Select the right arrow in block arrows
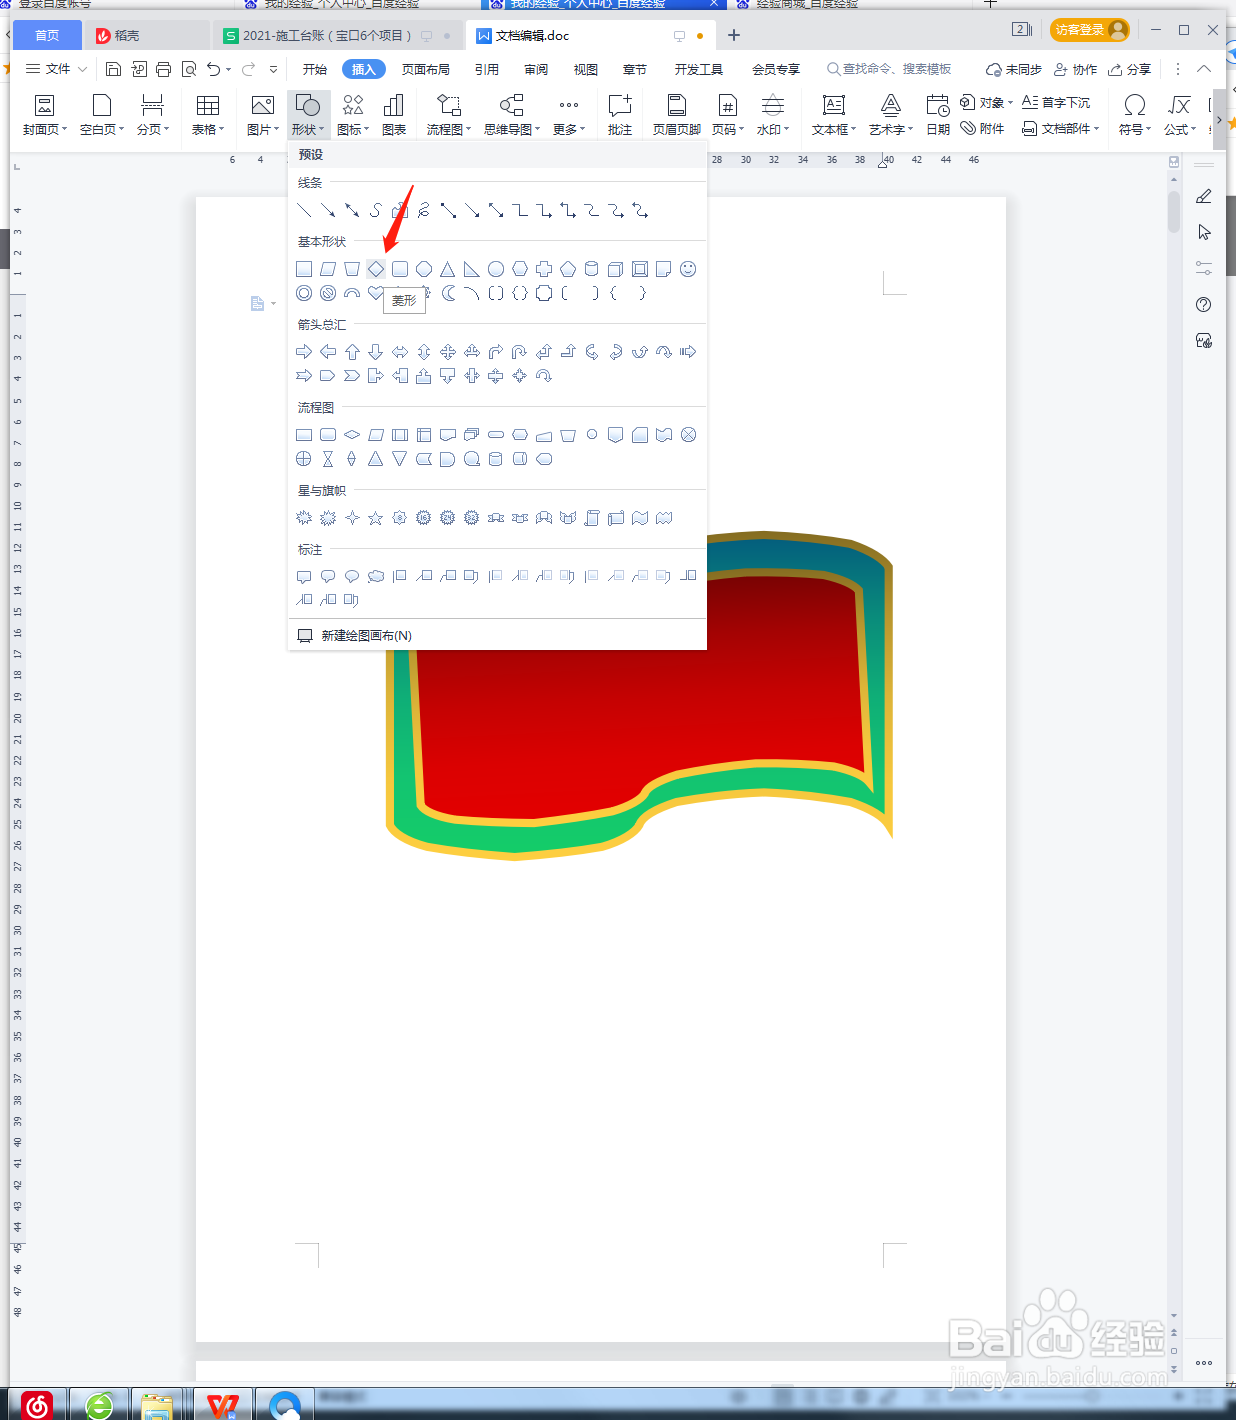 tap(304, 352)
